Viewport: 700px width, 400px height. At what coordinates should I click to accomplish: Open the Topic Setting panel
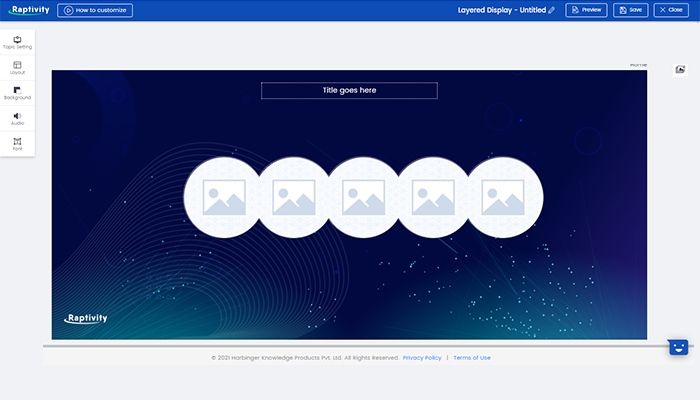pyautogui.click(x=17, y=42)
